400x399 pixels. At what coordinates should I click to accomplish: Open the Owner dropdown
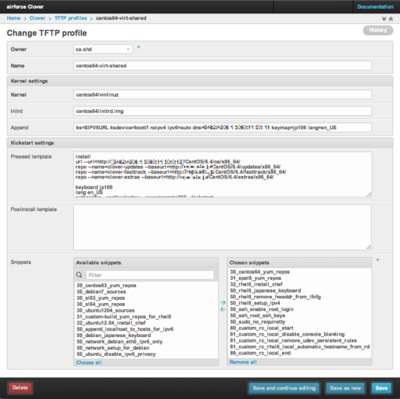[103, 49]
